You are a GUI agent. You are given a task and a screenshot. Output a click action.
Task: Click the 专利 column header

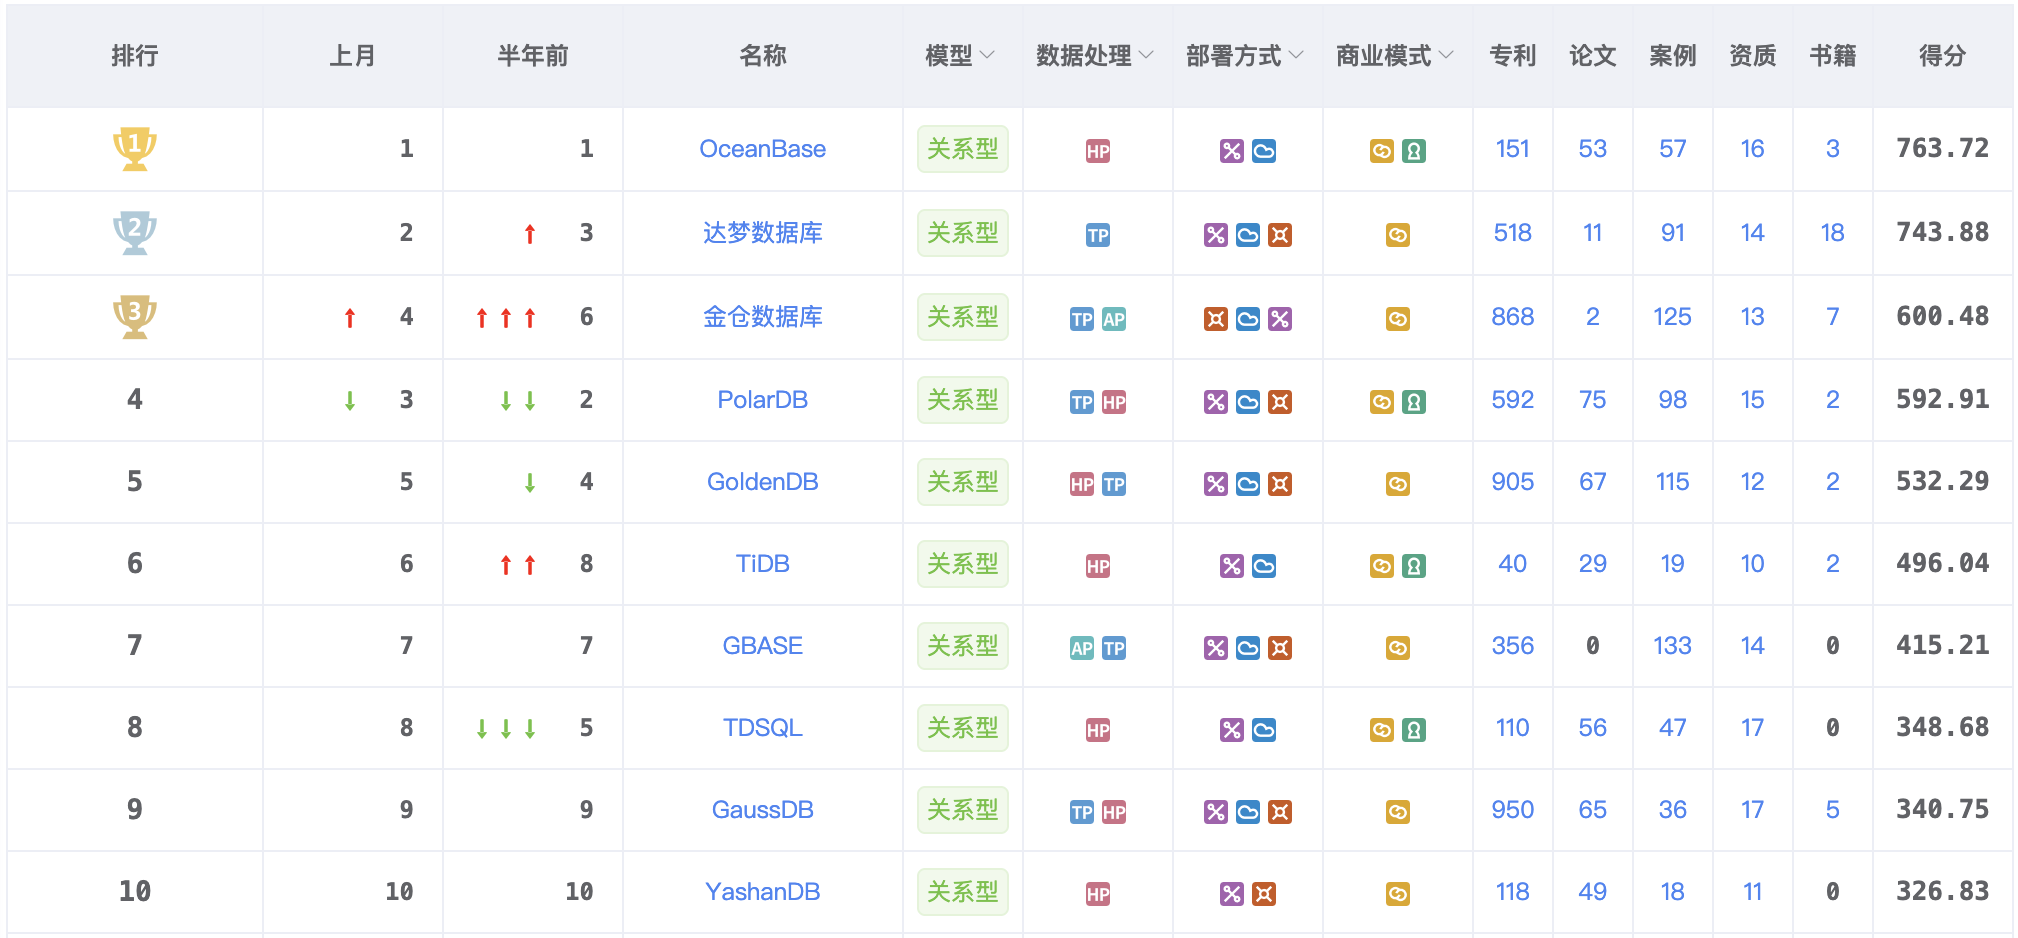pyautogui.click(x=1512, y=55)
